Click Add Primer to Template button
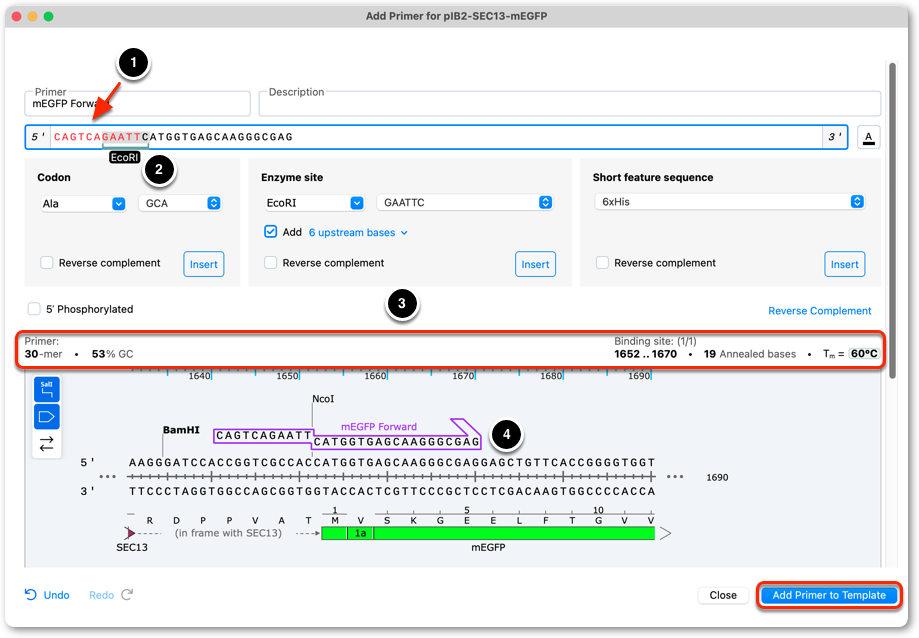 click(x=829, y=595)
